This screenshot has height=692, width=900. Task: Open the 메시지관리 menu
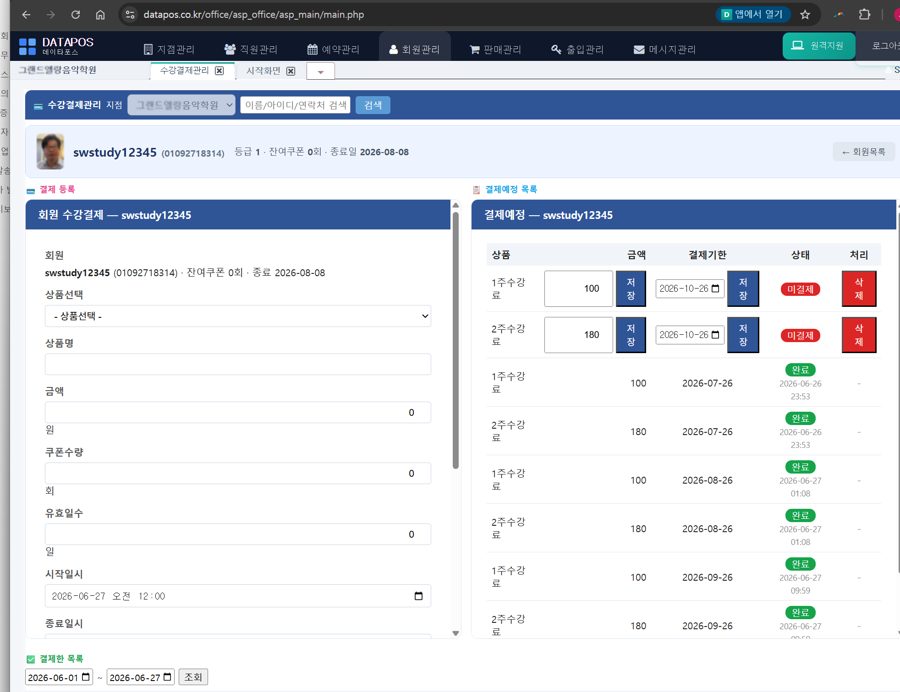click(x=665, y=49)
